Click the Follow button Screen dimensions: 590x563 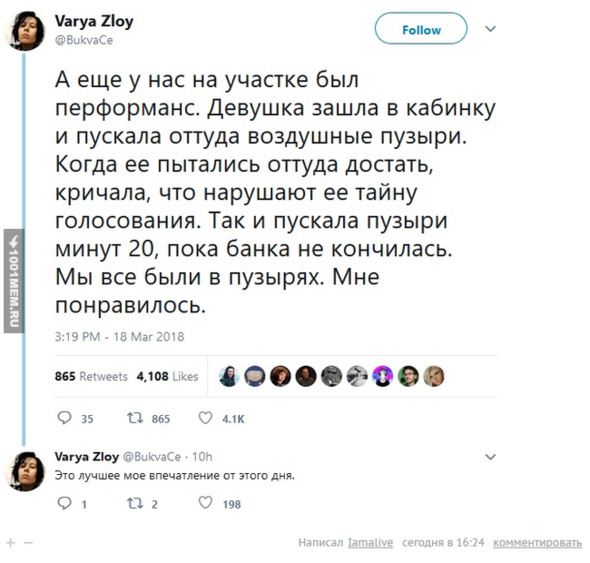[x=421, y=29]
